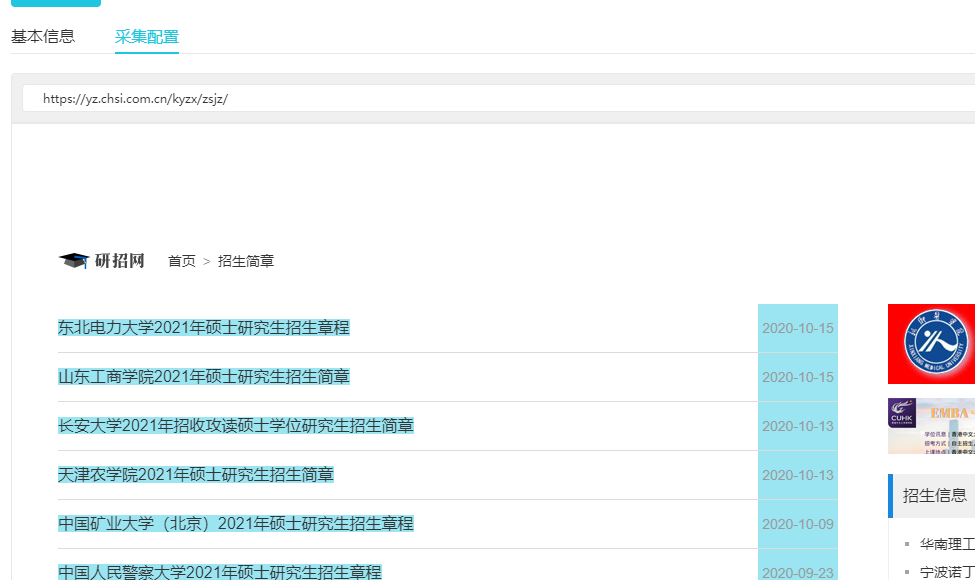This screenshot has width=975, height=580.
Task: Click the red medical university emblem banner
Action: coord(931,344)
